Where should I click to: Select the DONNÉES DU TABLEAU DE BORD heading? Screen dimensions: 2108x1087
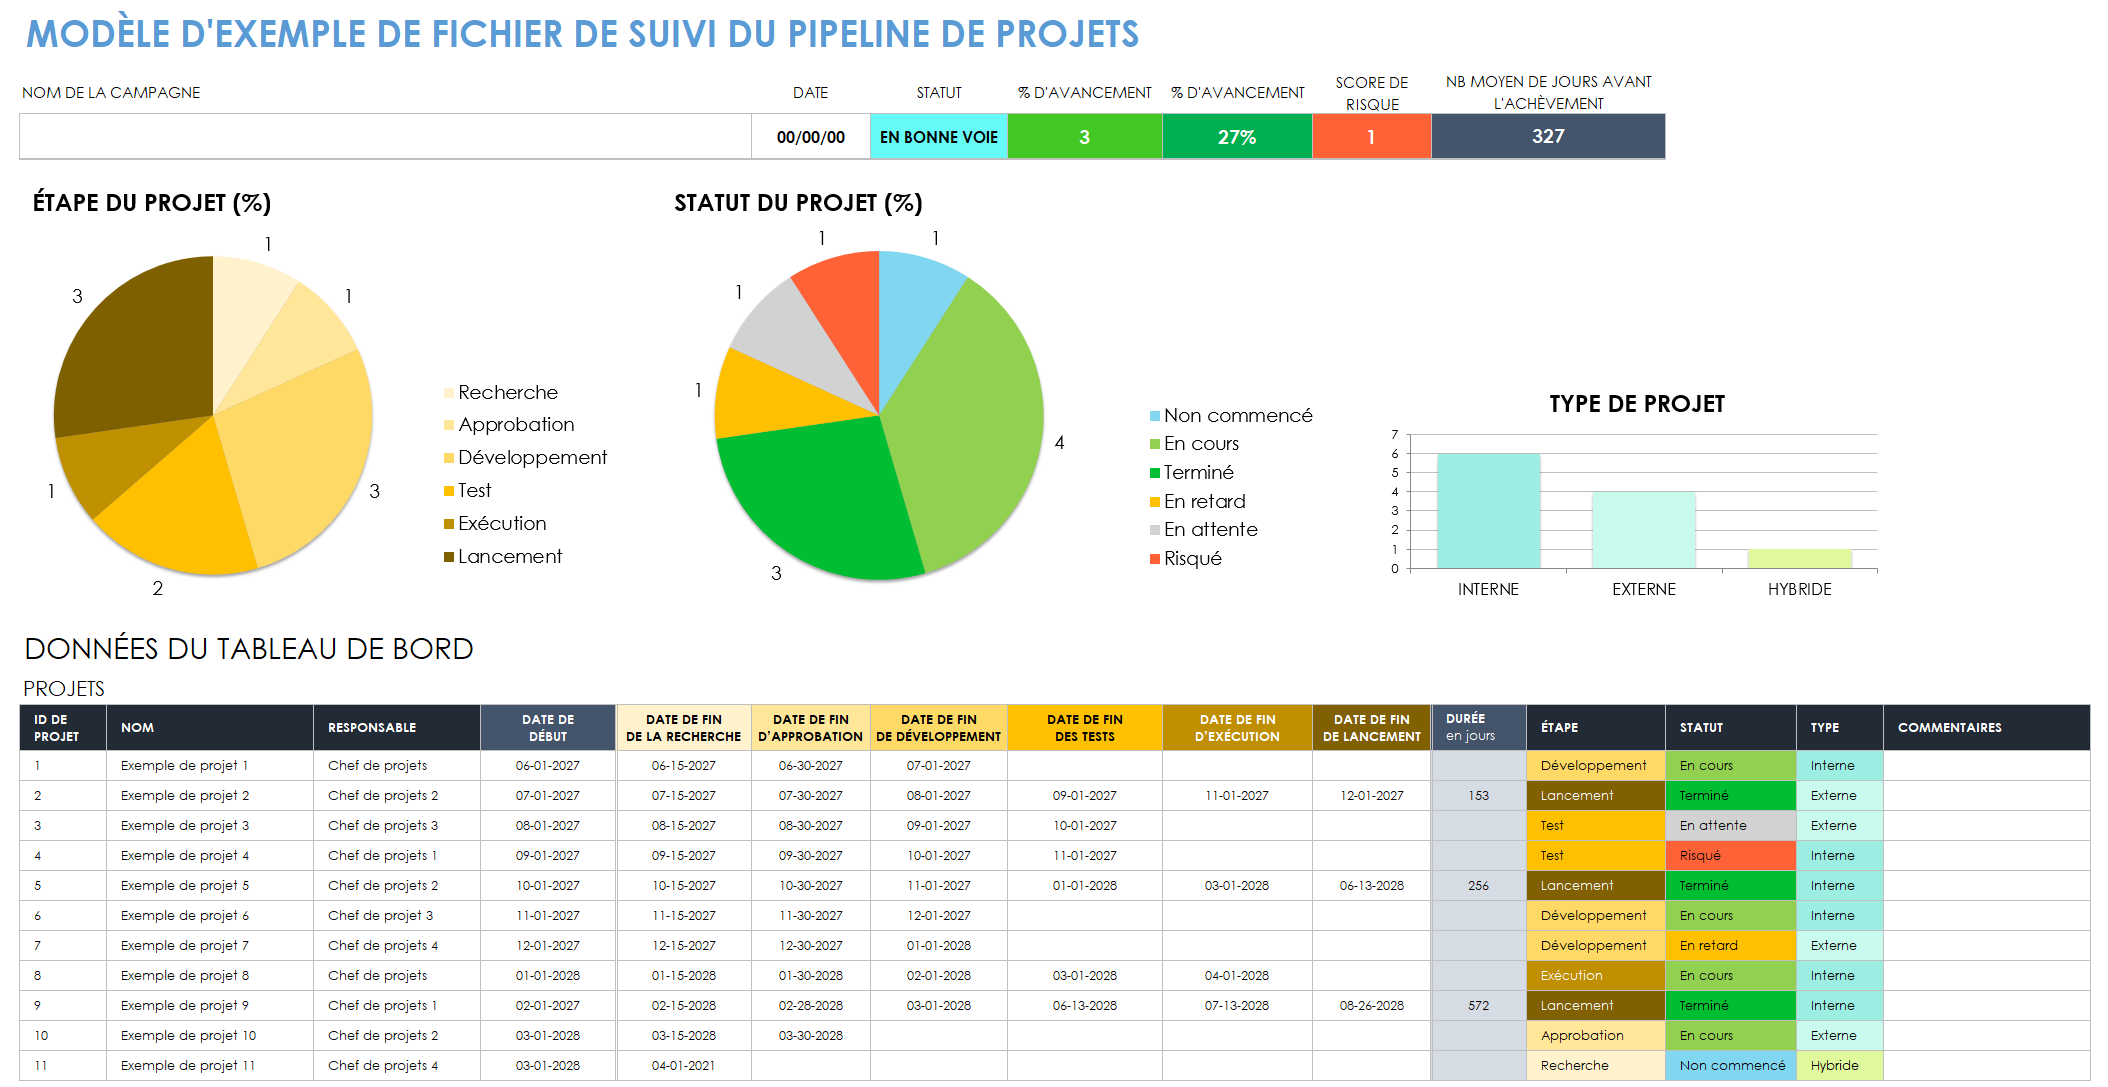[x=249, y=649]
